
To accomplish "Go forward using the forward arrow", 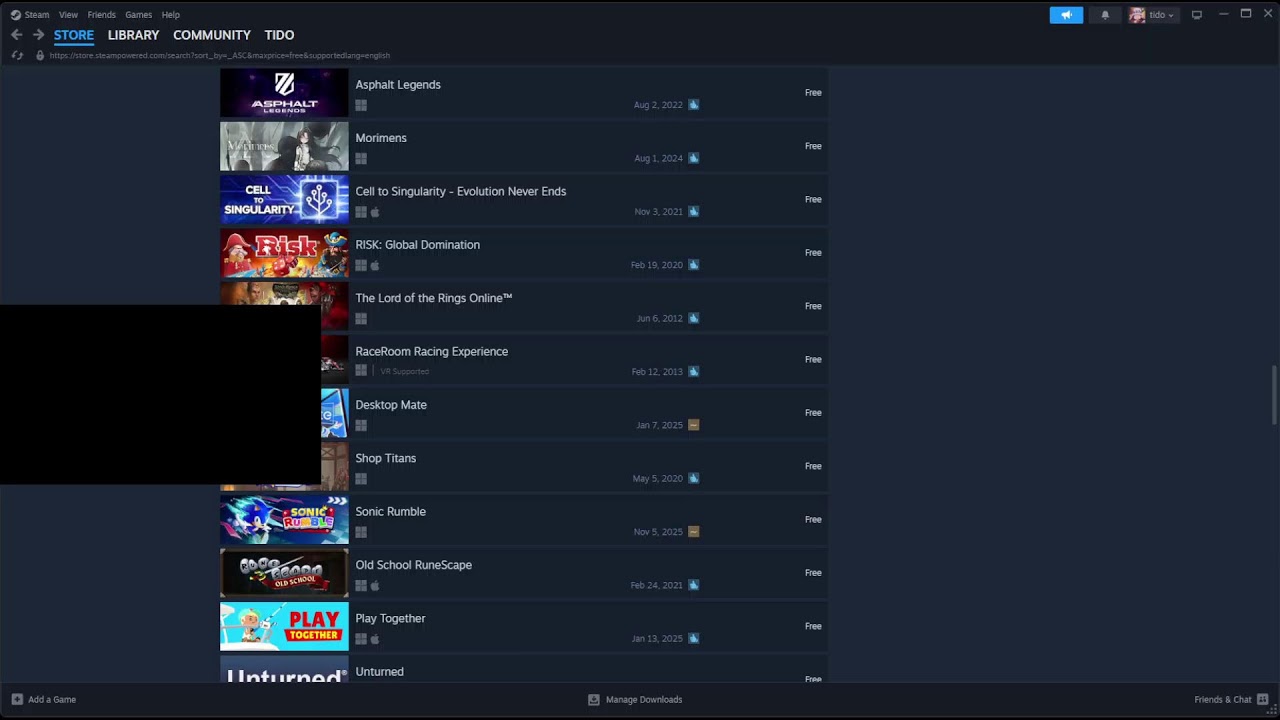I will tap(38, 35).
